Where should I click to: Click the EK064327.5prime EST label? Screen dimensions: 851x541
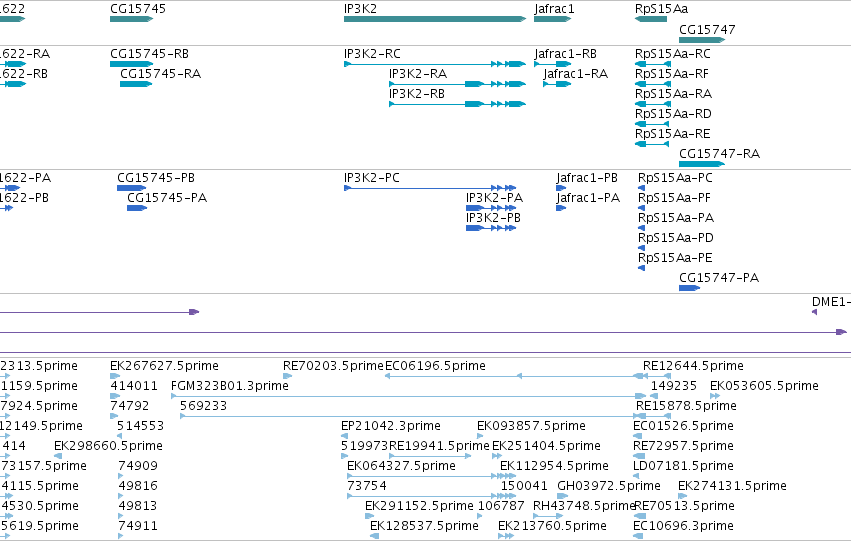[x=401, y=467]
